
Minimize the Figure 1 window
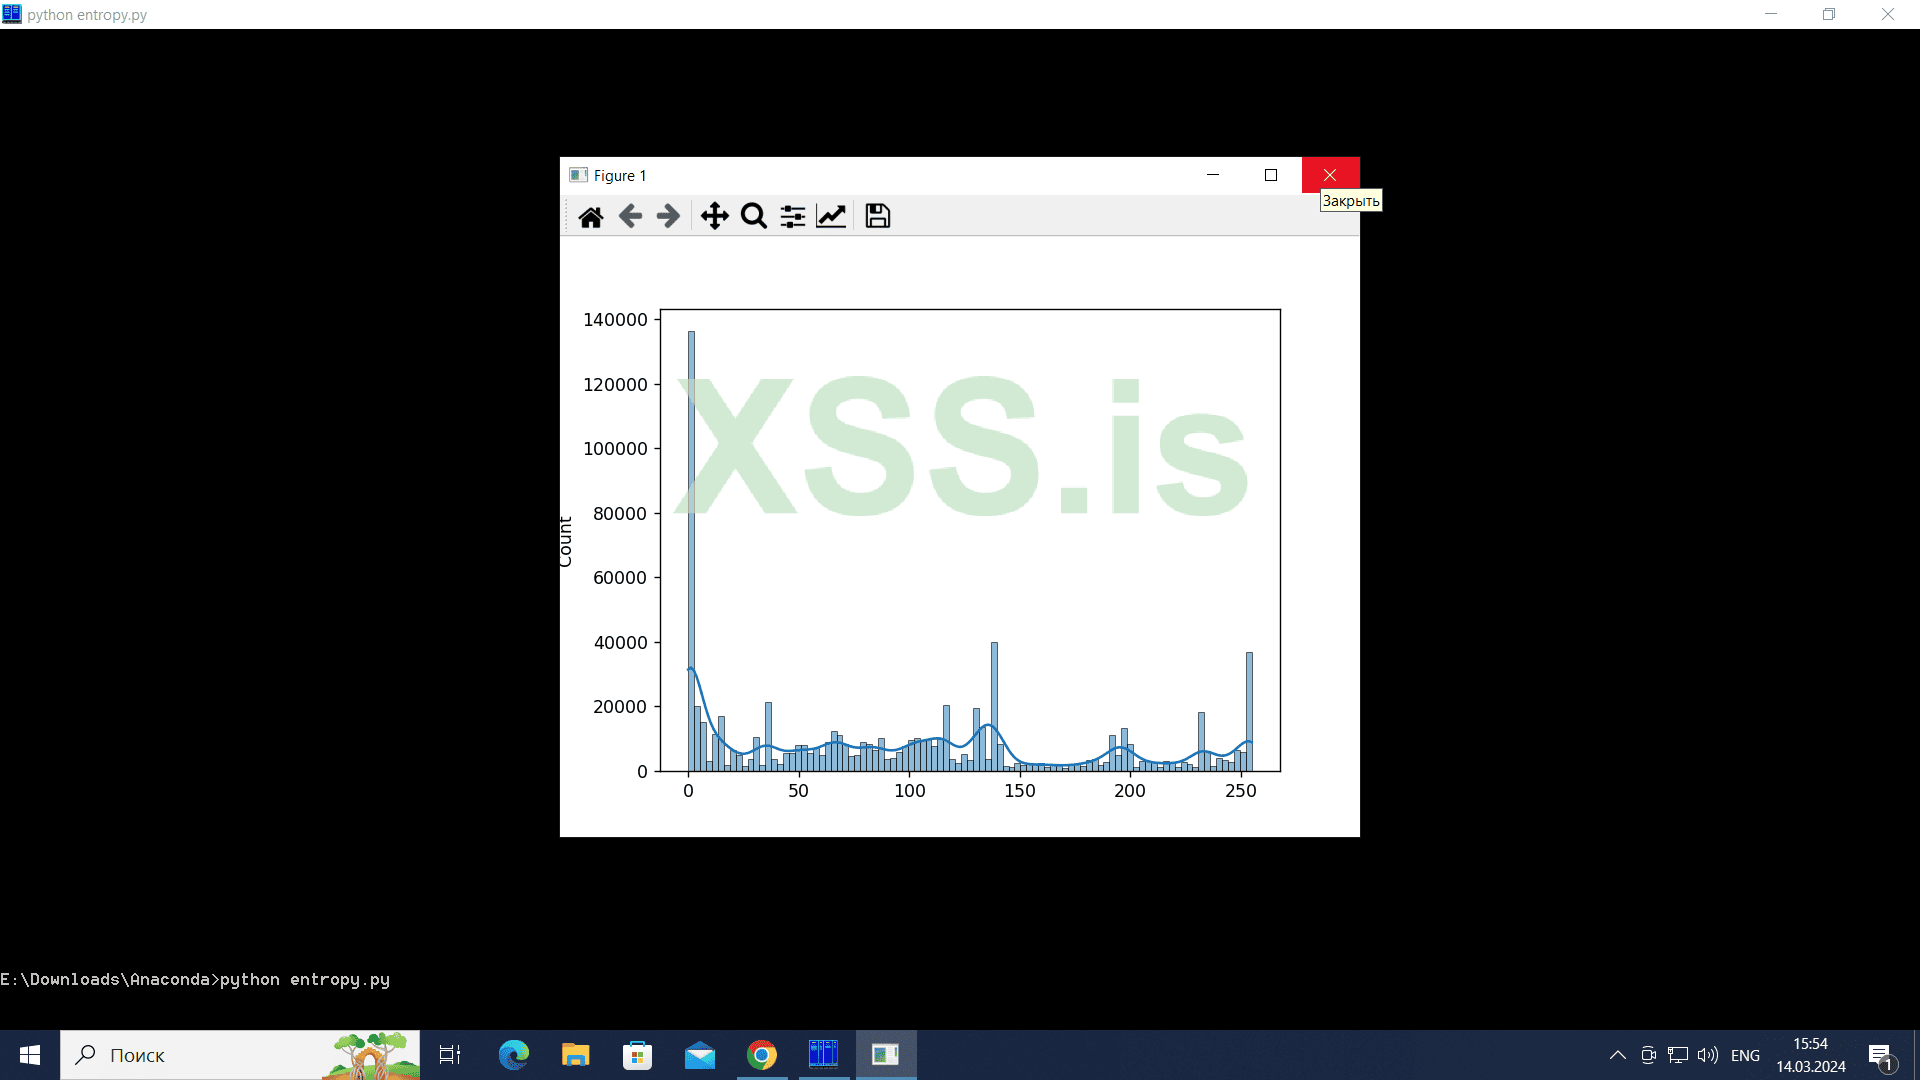[1213, 175]
